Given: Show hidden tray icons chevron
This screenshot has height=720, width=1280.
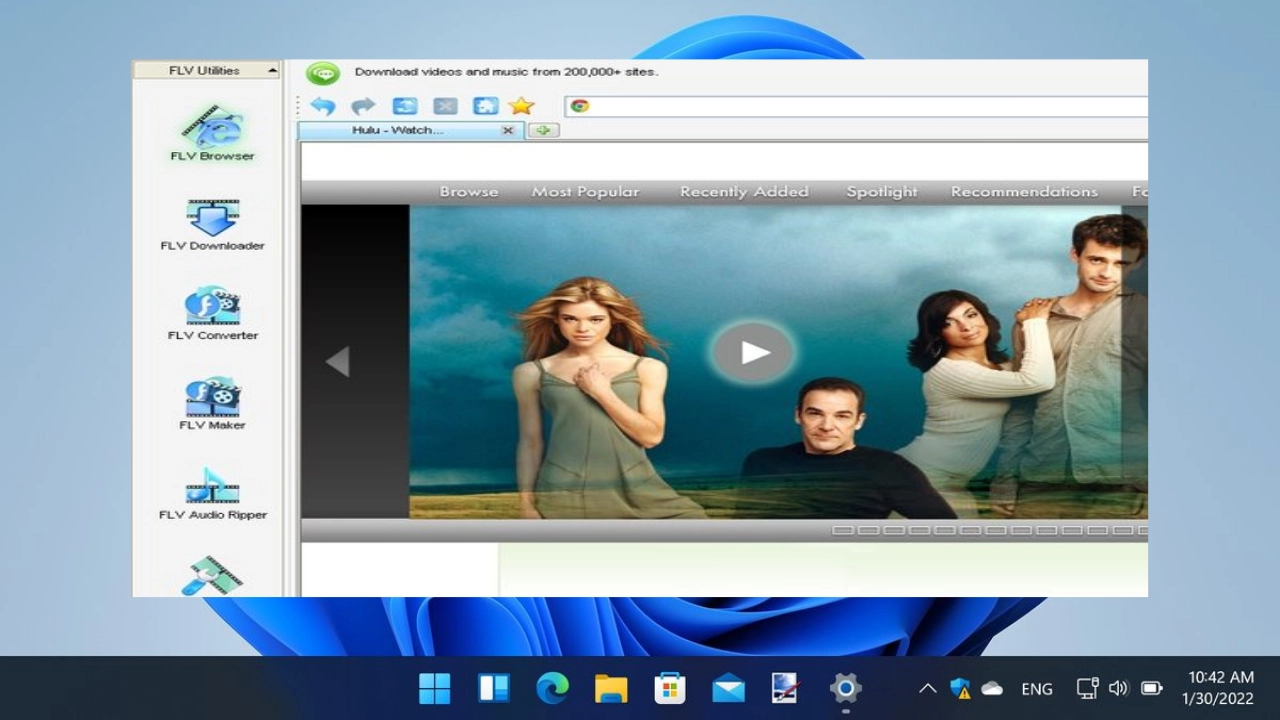Looking at the screenshot, I should pyautogui.click(x=927, y=688).
